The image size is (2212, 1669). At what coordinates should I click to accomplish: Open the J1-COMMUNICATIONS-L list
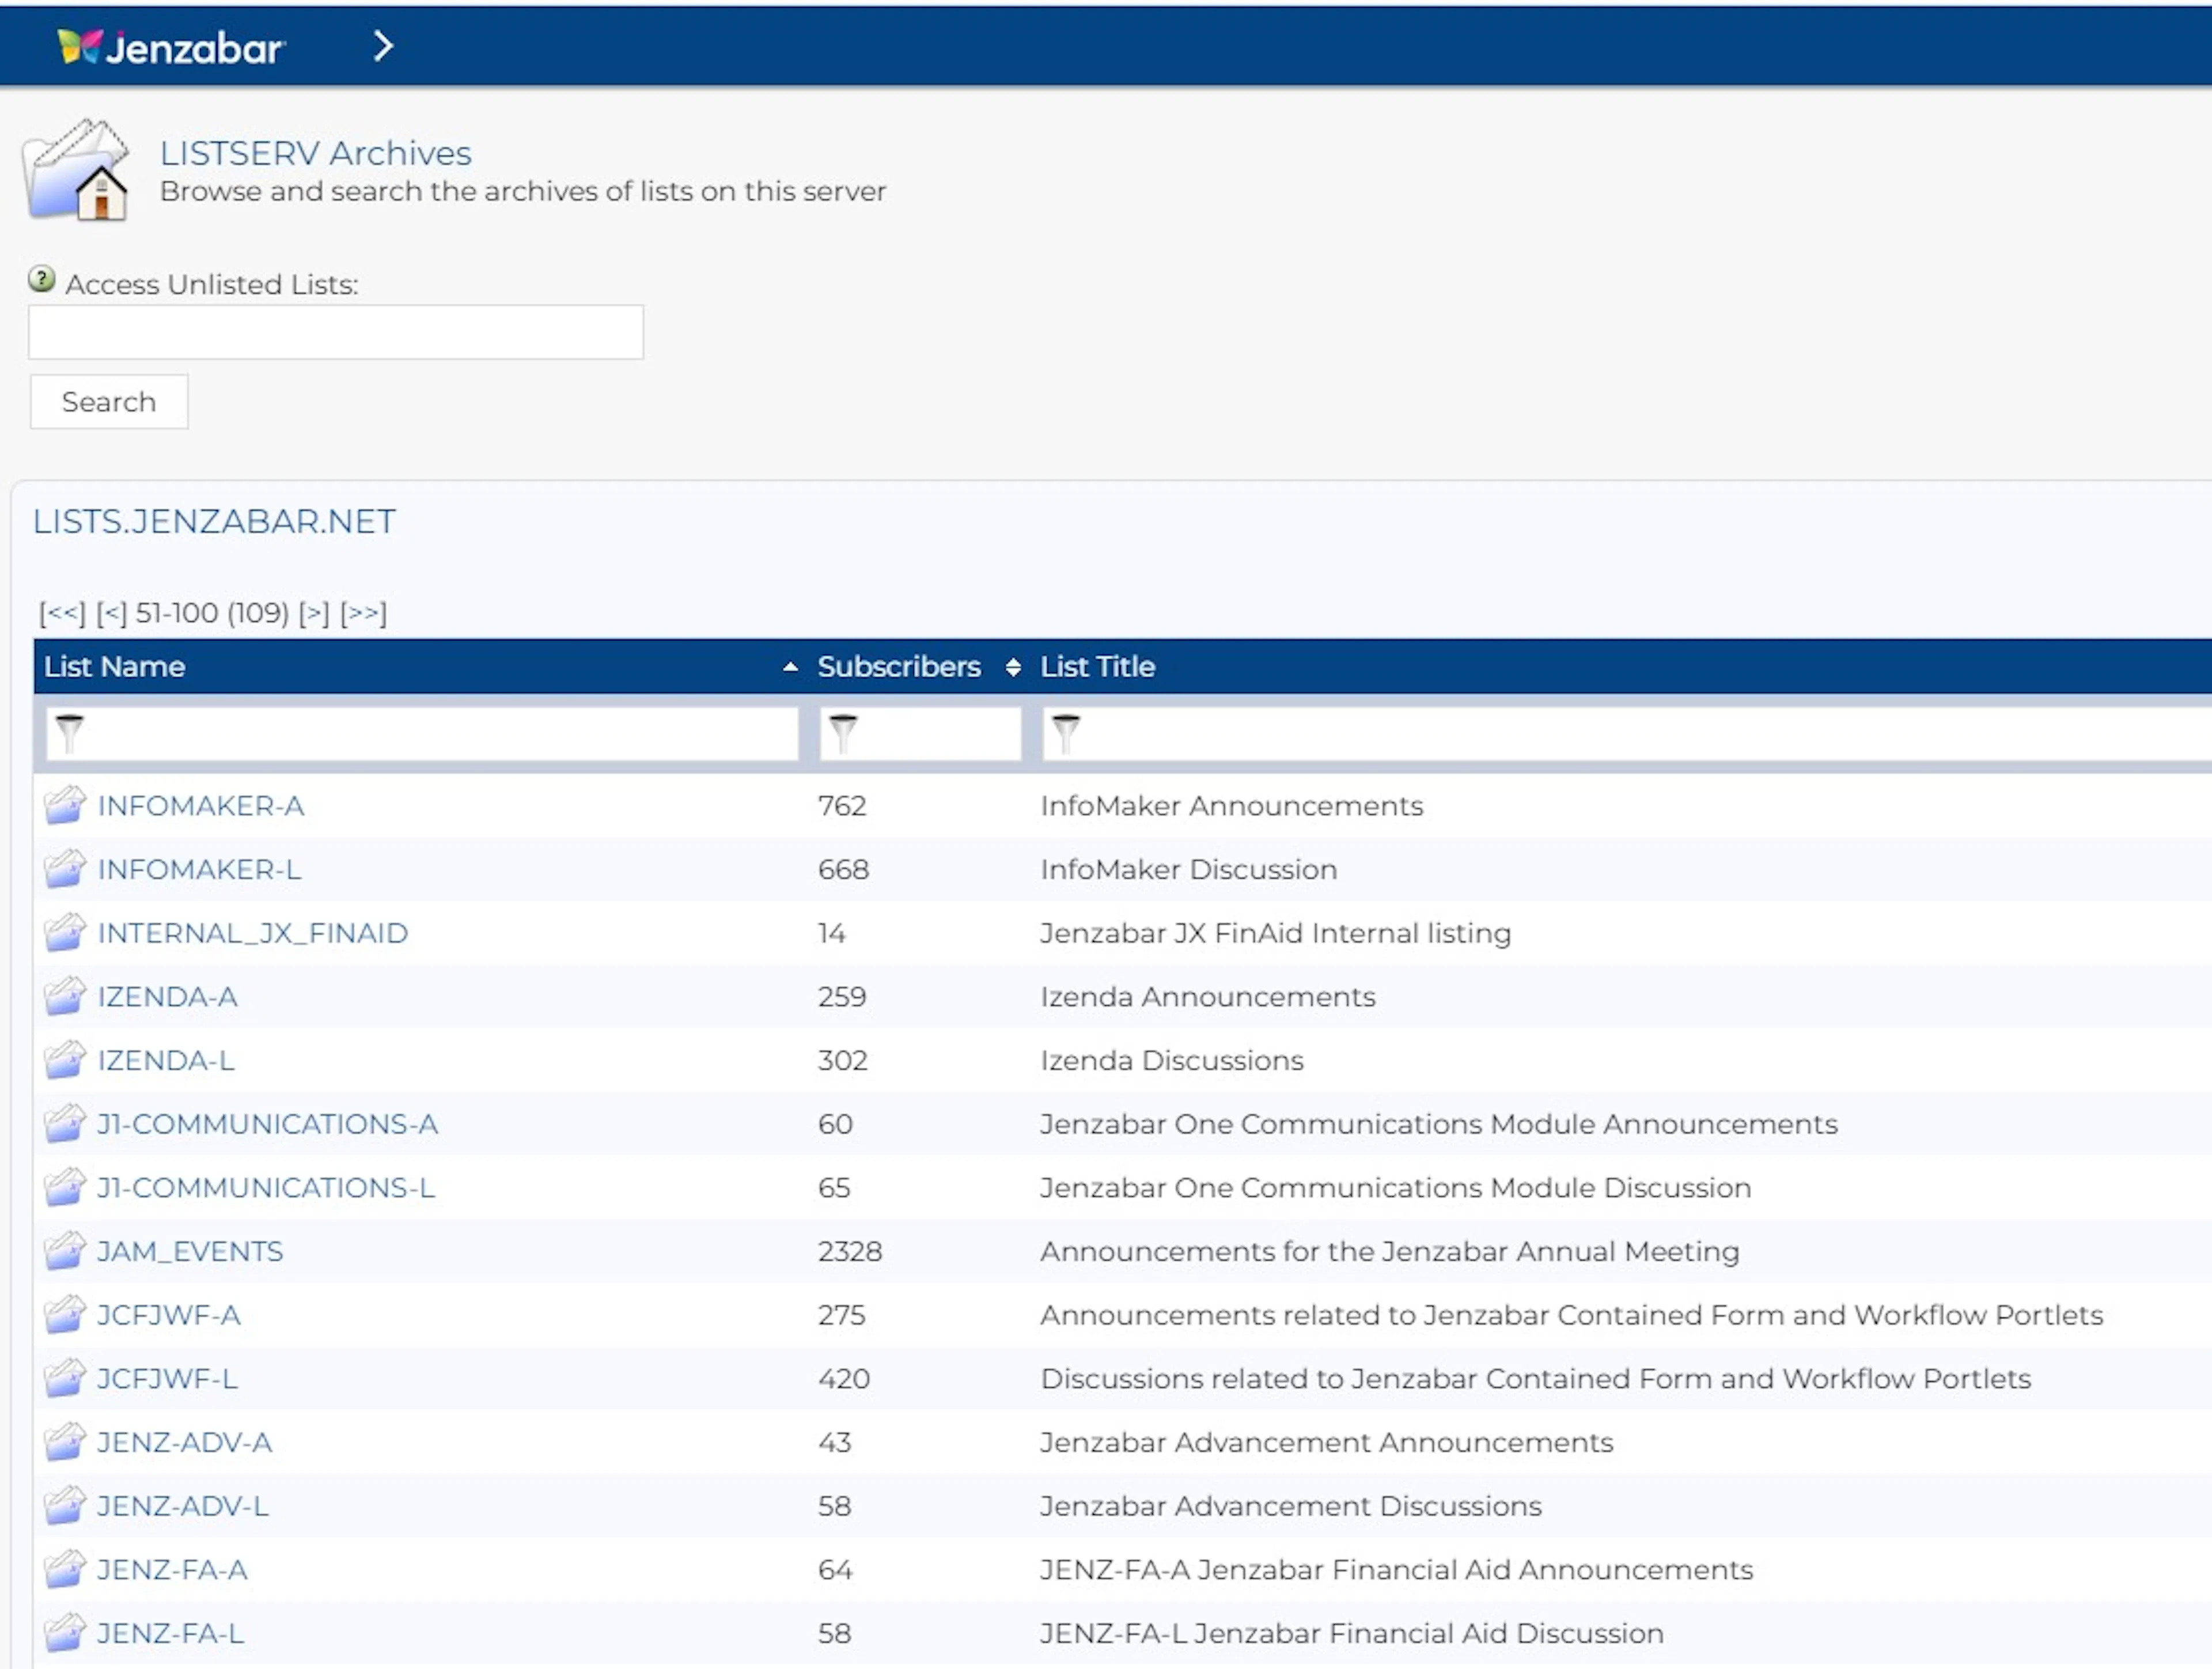point(266,1188)
